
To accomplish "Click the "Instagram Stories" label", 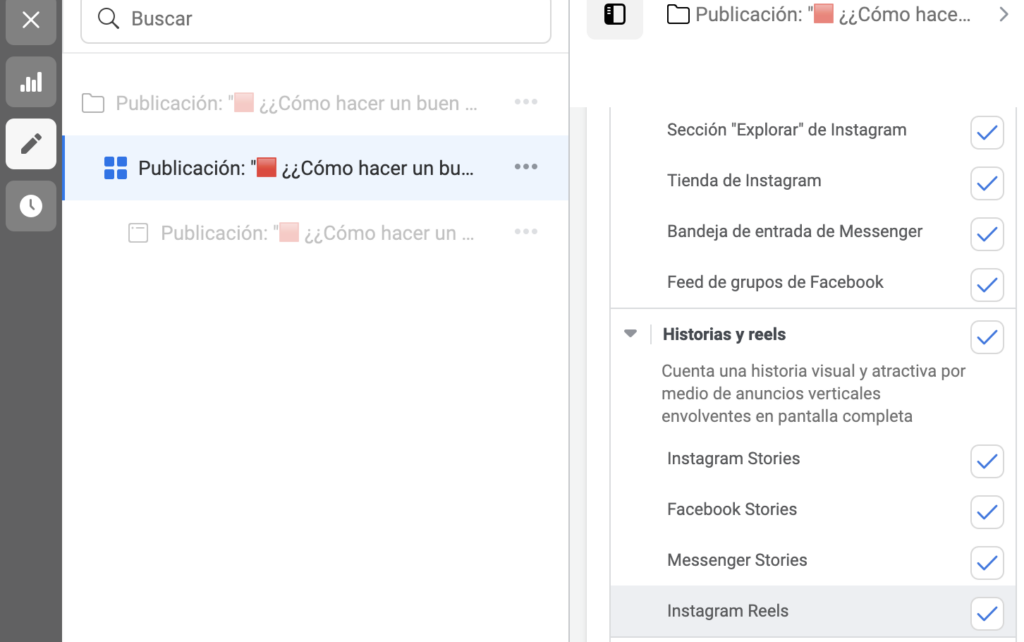I will (733, 458).
